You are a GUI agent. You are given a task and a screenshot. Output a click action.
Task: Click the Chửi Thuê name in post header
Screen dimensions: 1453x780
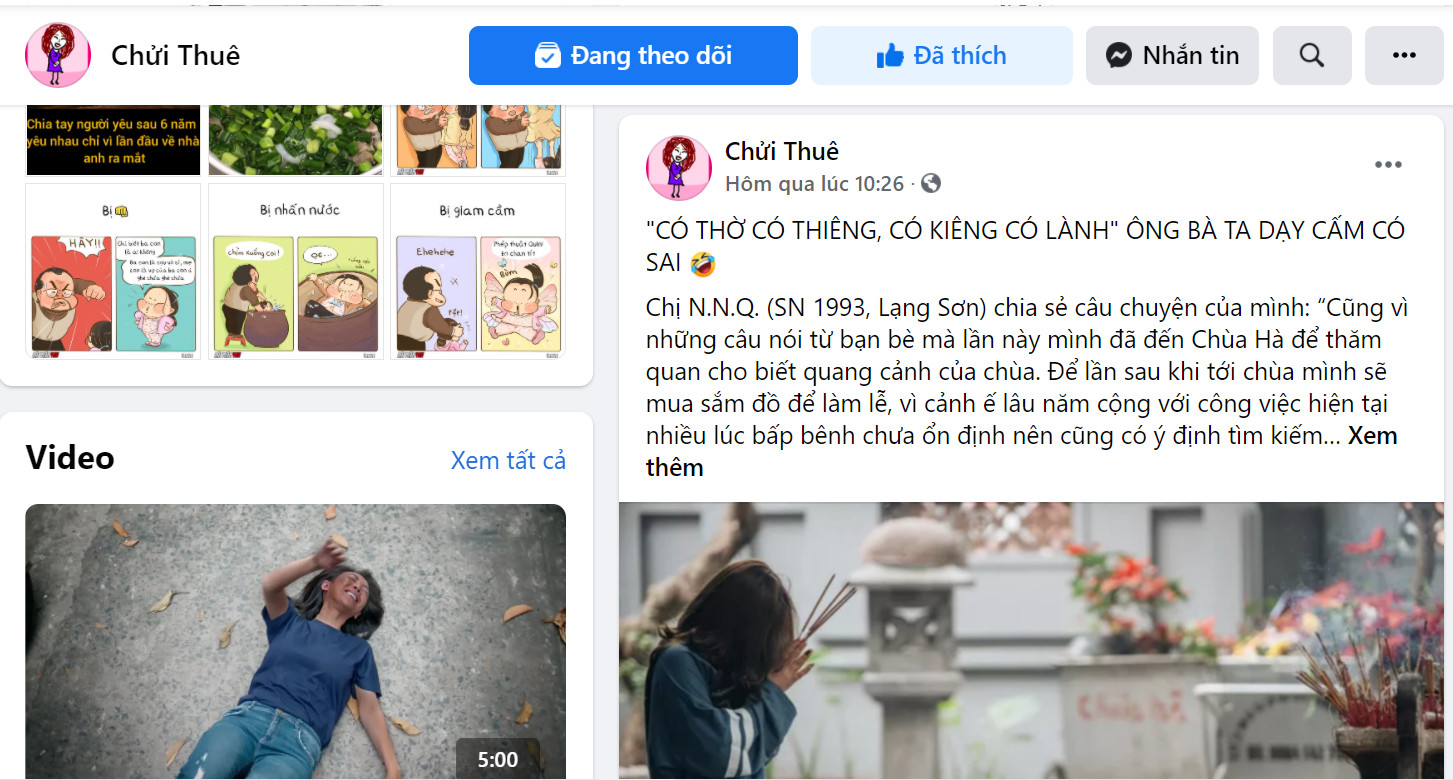coord(782,151)
